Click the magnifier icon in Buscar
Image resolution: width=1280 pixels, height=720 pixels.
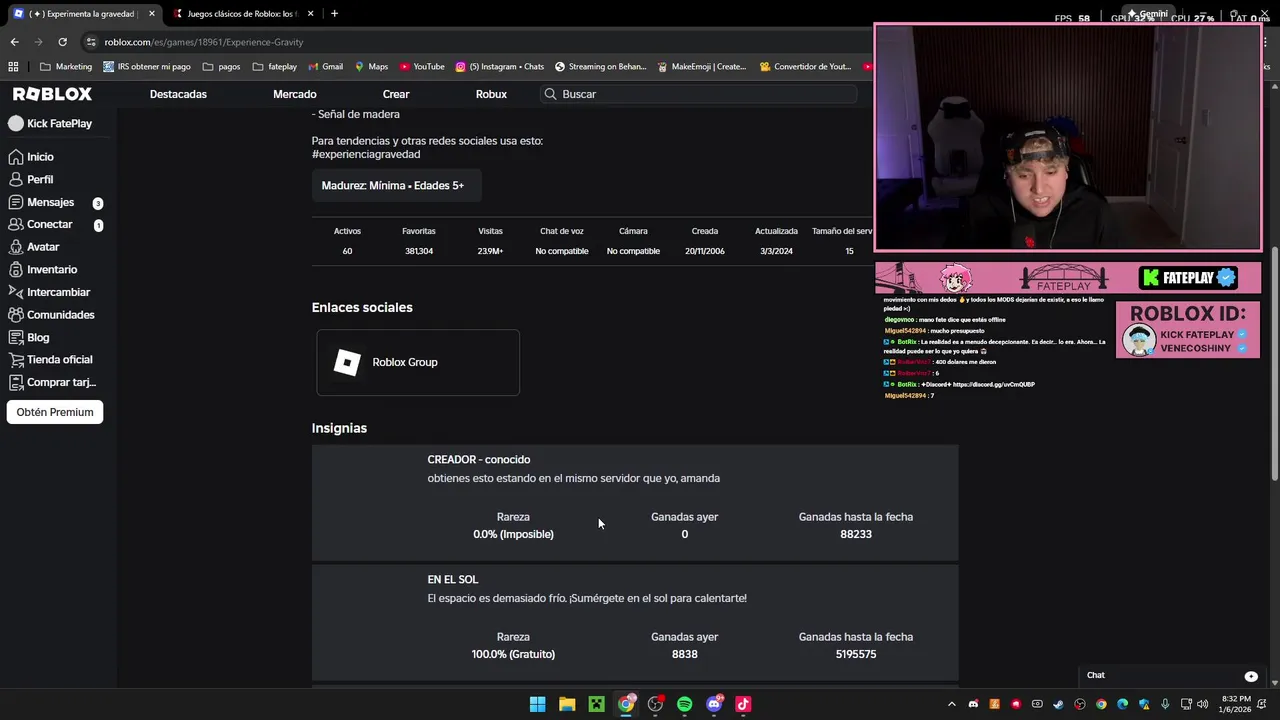pyautogui.click(x=550, y=94)
